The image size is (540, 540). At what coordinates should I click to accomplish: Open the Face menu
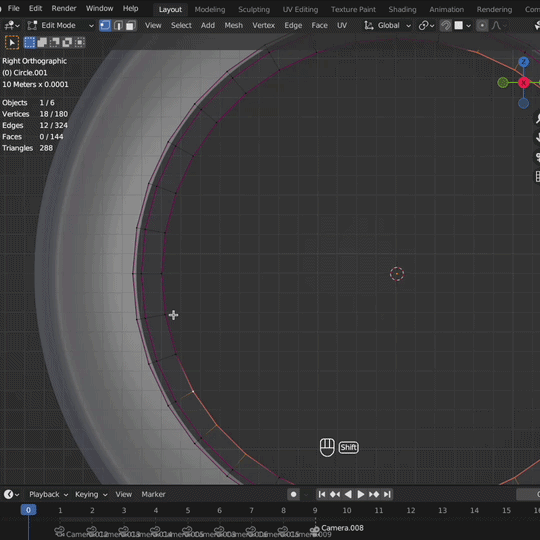tap(319, 25)
